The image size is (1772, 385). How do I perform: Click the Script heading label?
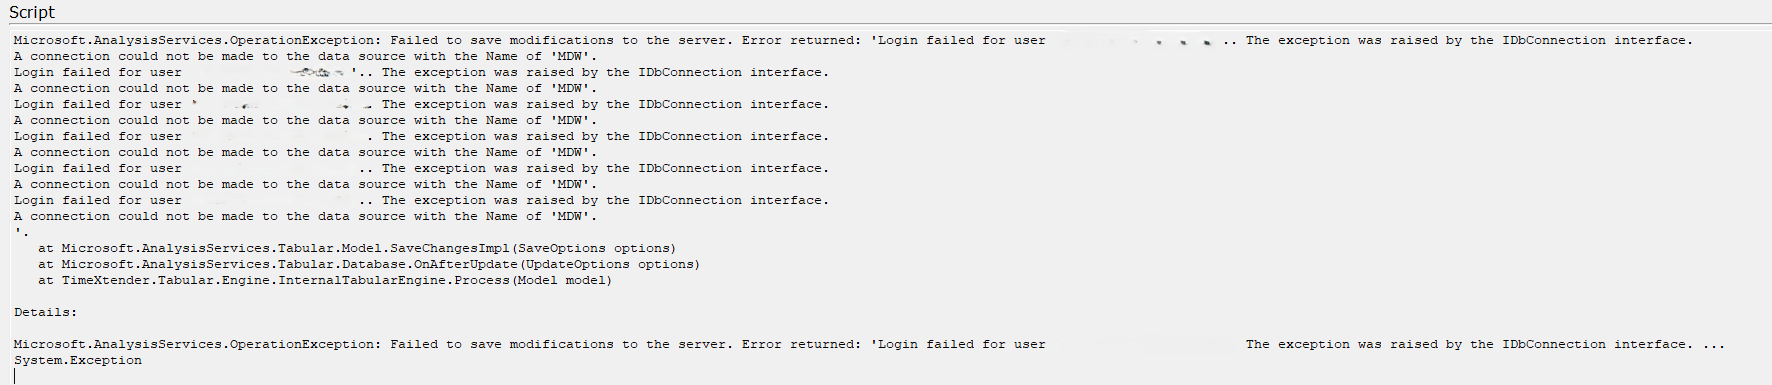coord(32,12)
